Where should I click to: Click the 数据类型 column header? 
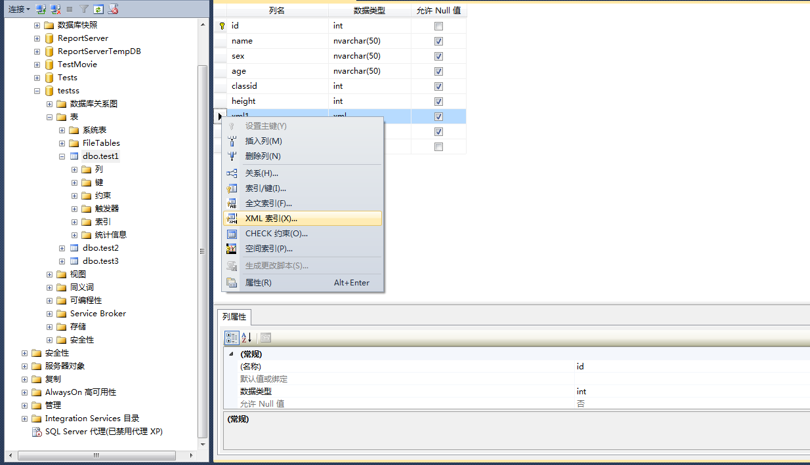tap(369, 10)
